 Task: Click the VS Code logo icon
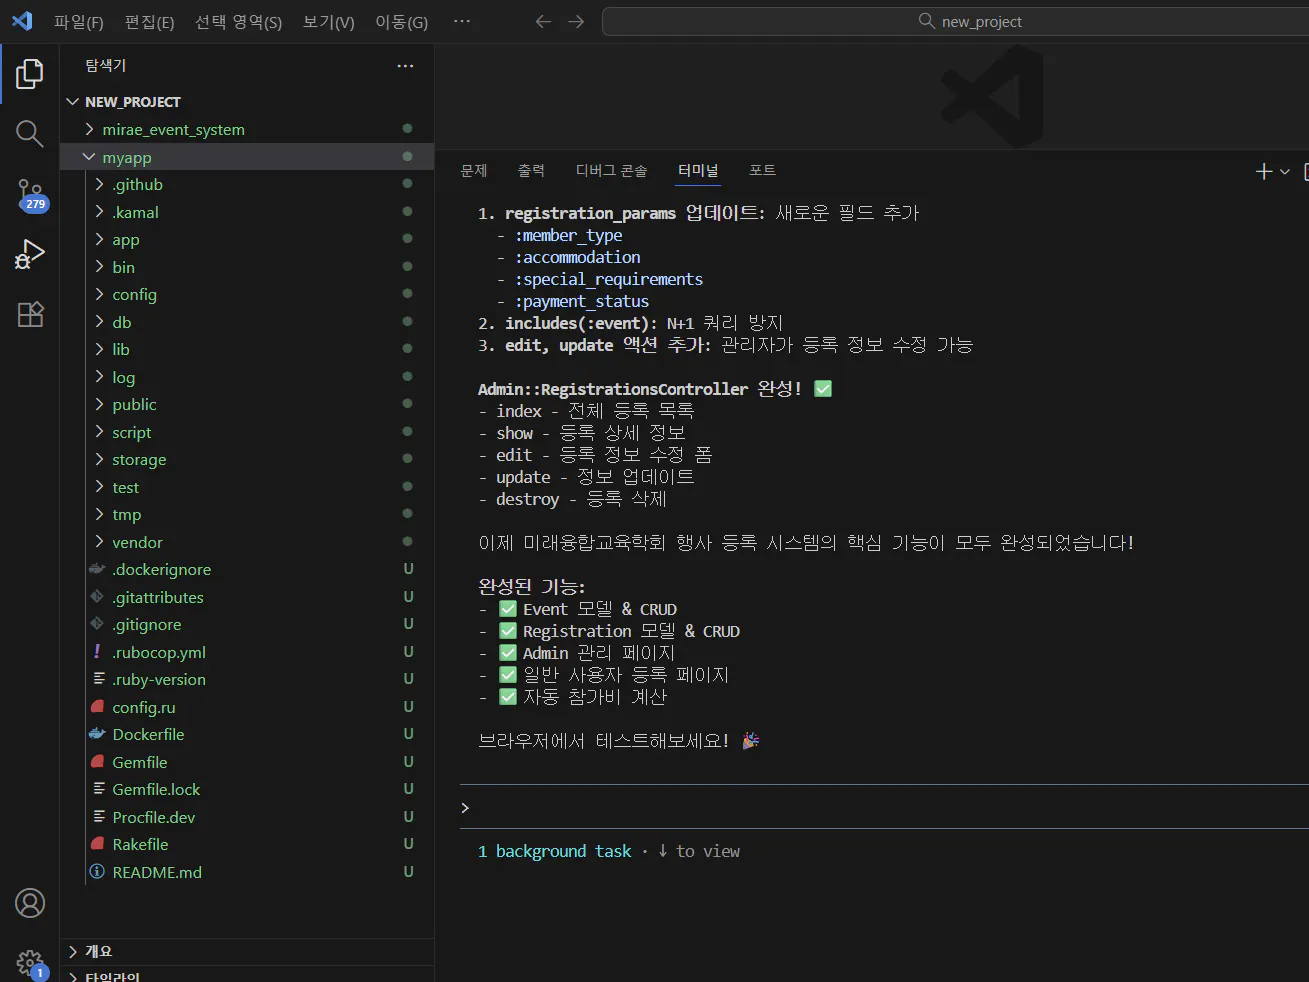point(22,21)
